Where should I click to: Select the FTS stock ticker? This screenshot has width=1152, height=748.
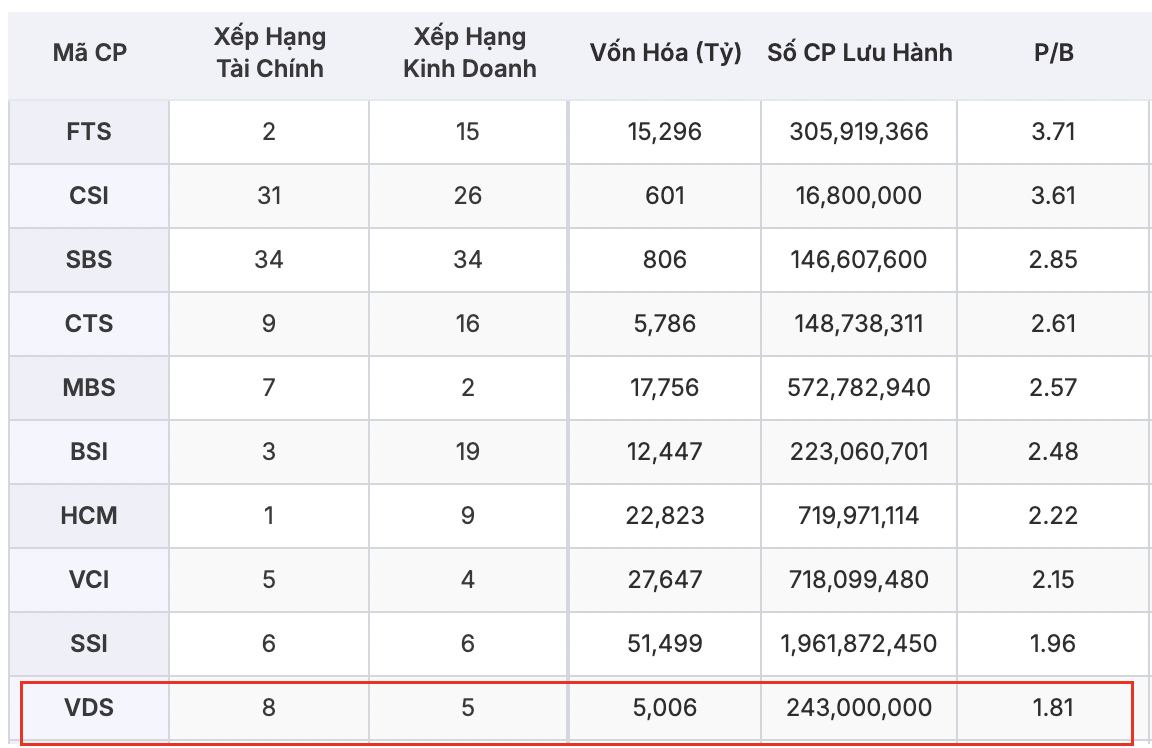90,131
